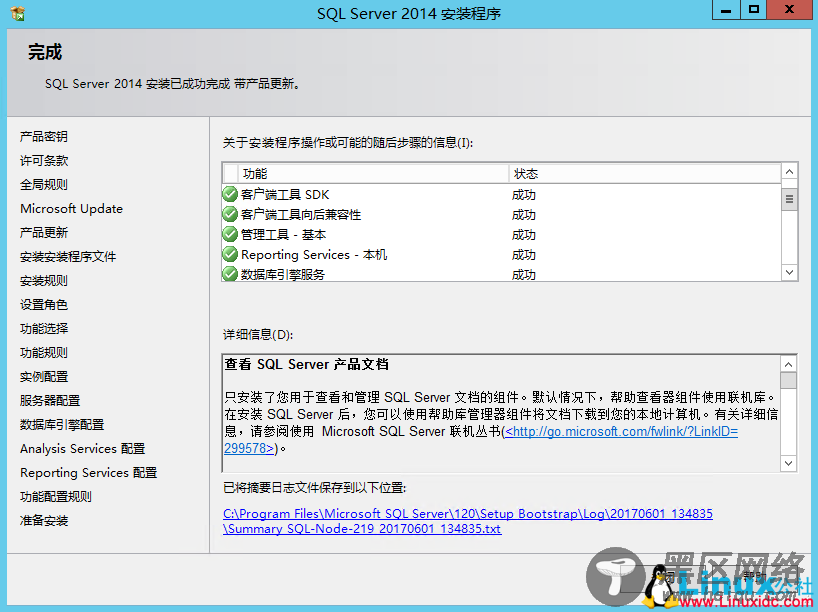Click the 功能规则 sidebar entry

pyautogui.click(x=44, y=353)
